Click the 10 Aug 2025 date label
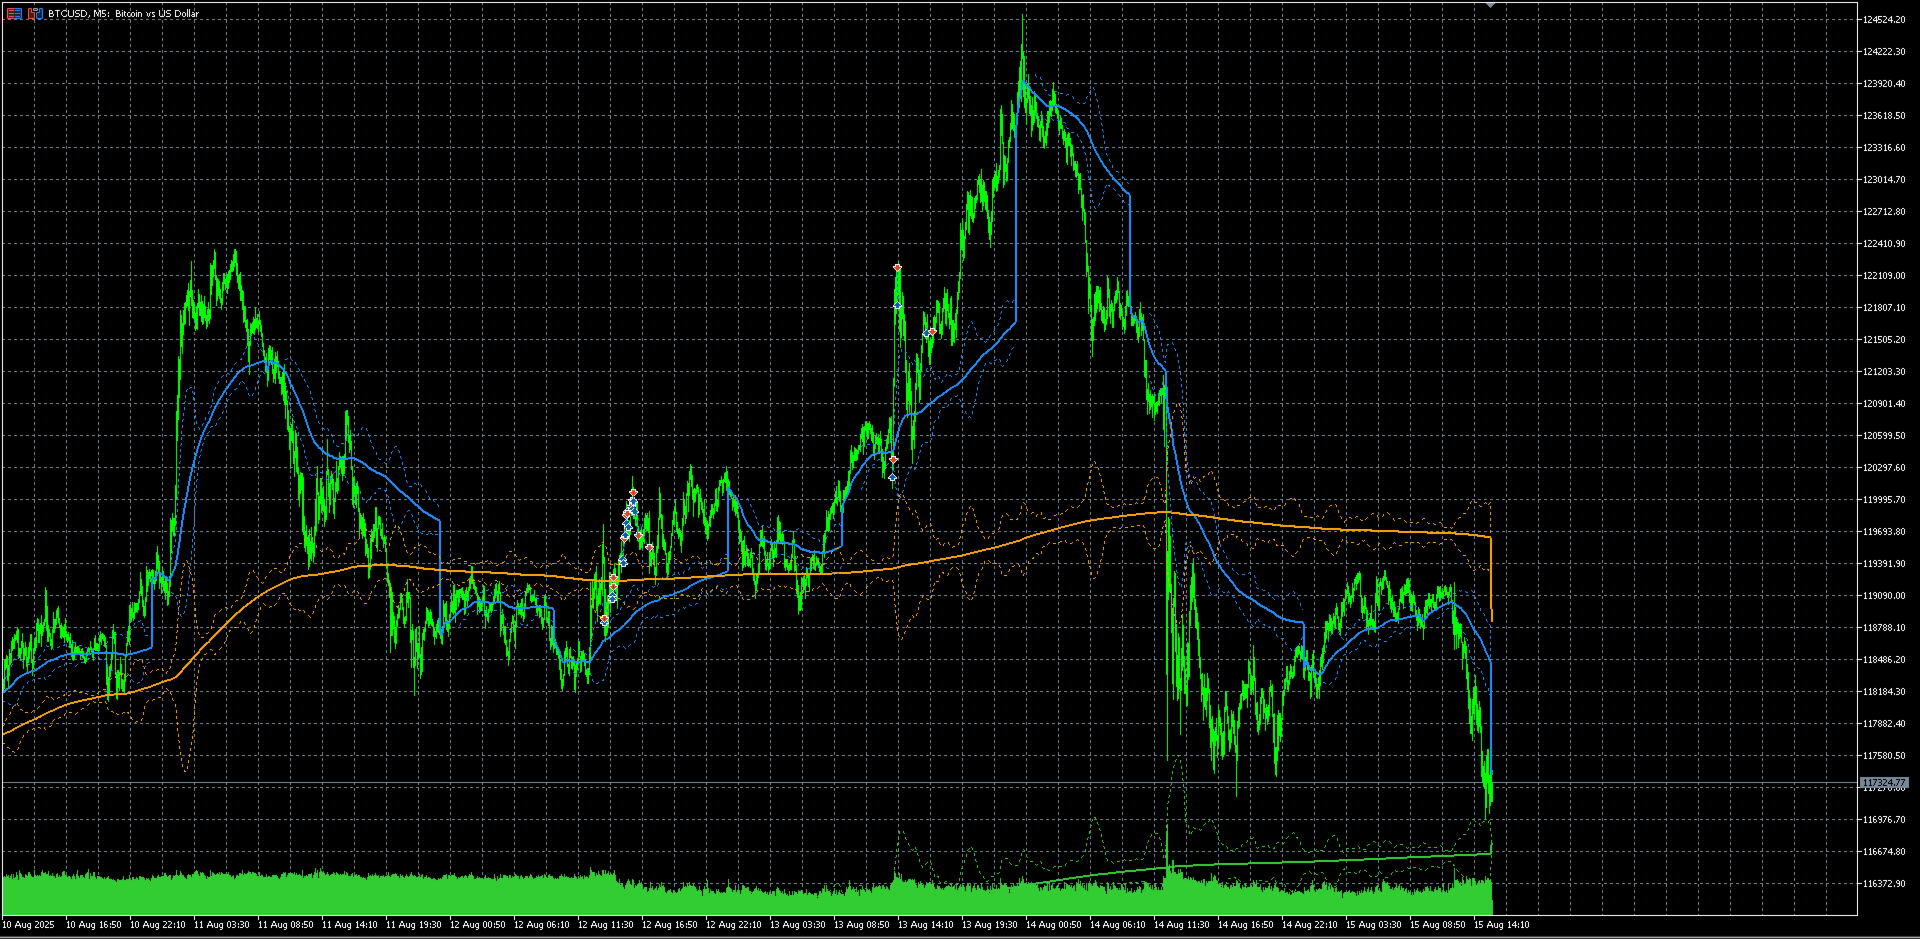This screenshot has height=939, width=1920. [x=29, y=925]
